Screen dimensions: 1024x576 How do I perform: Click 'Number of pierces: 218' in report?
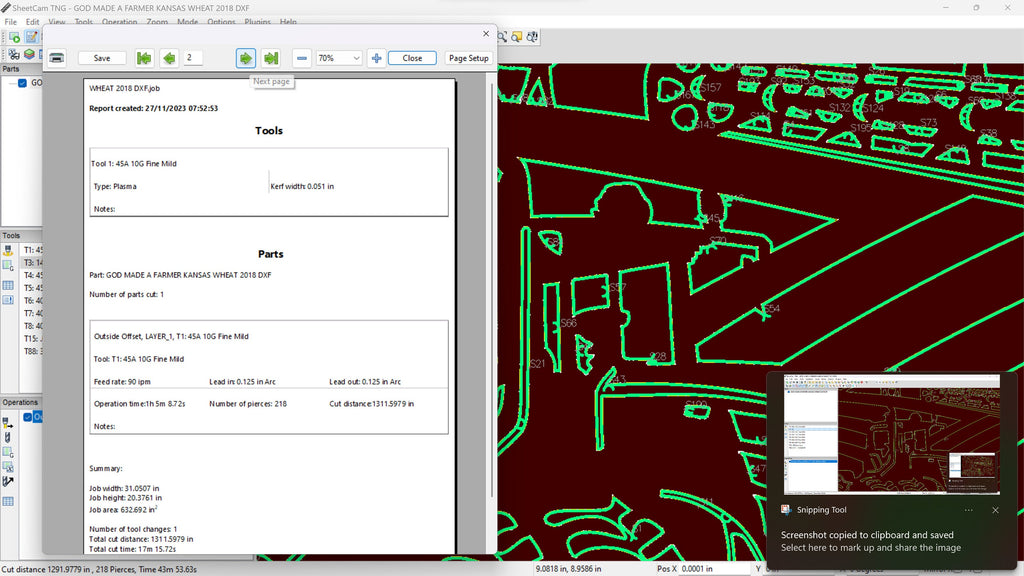pos(248,404)
